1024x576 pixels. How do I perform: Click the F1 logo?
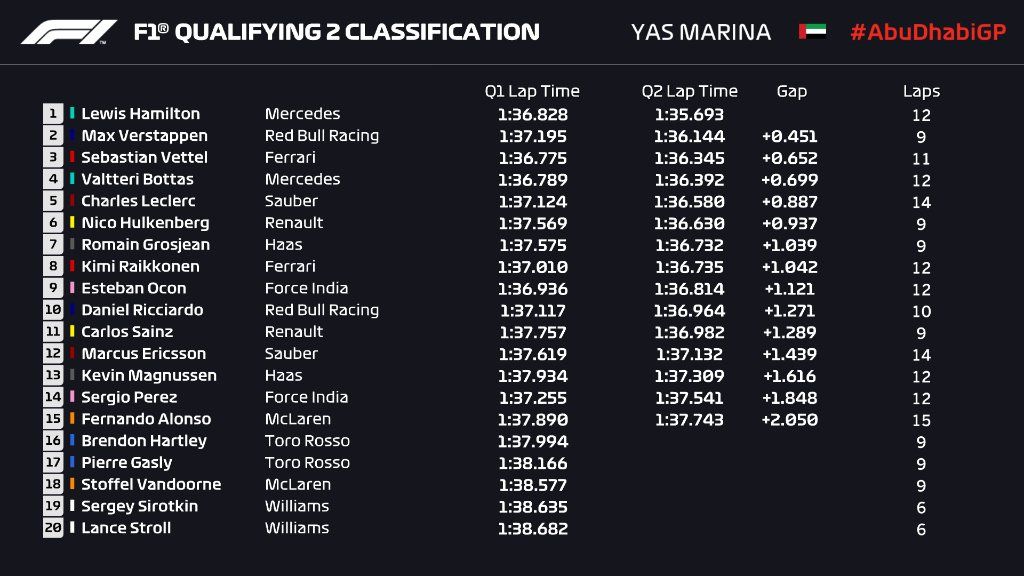coord(68,32)
